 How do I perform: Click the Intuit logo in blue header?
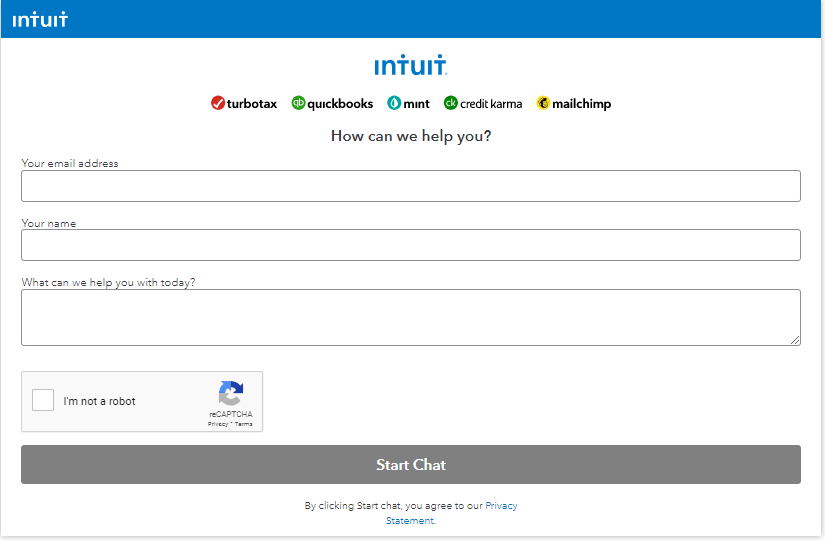(40, 19)
